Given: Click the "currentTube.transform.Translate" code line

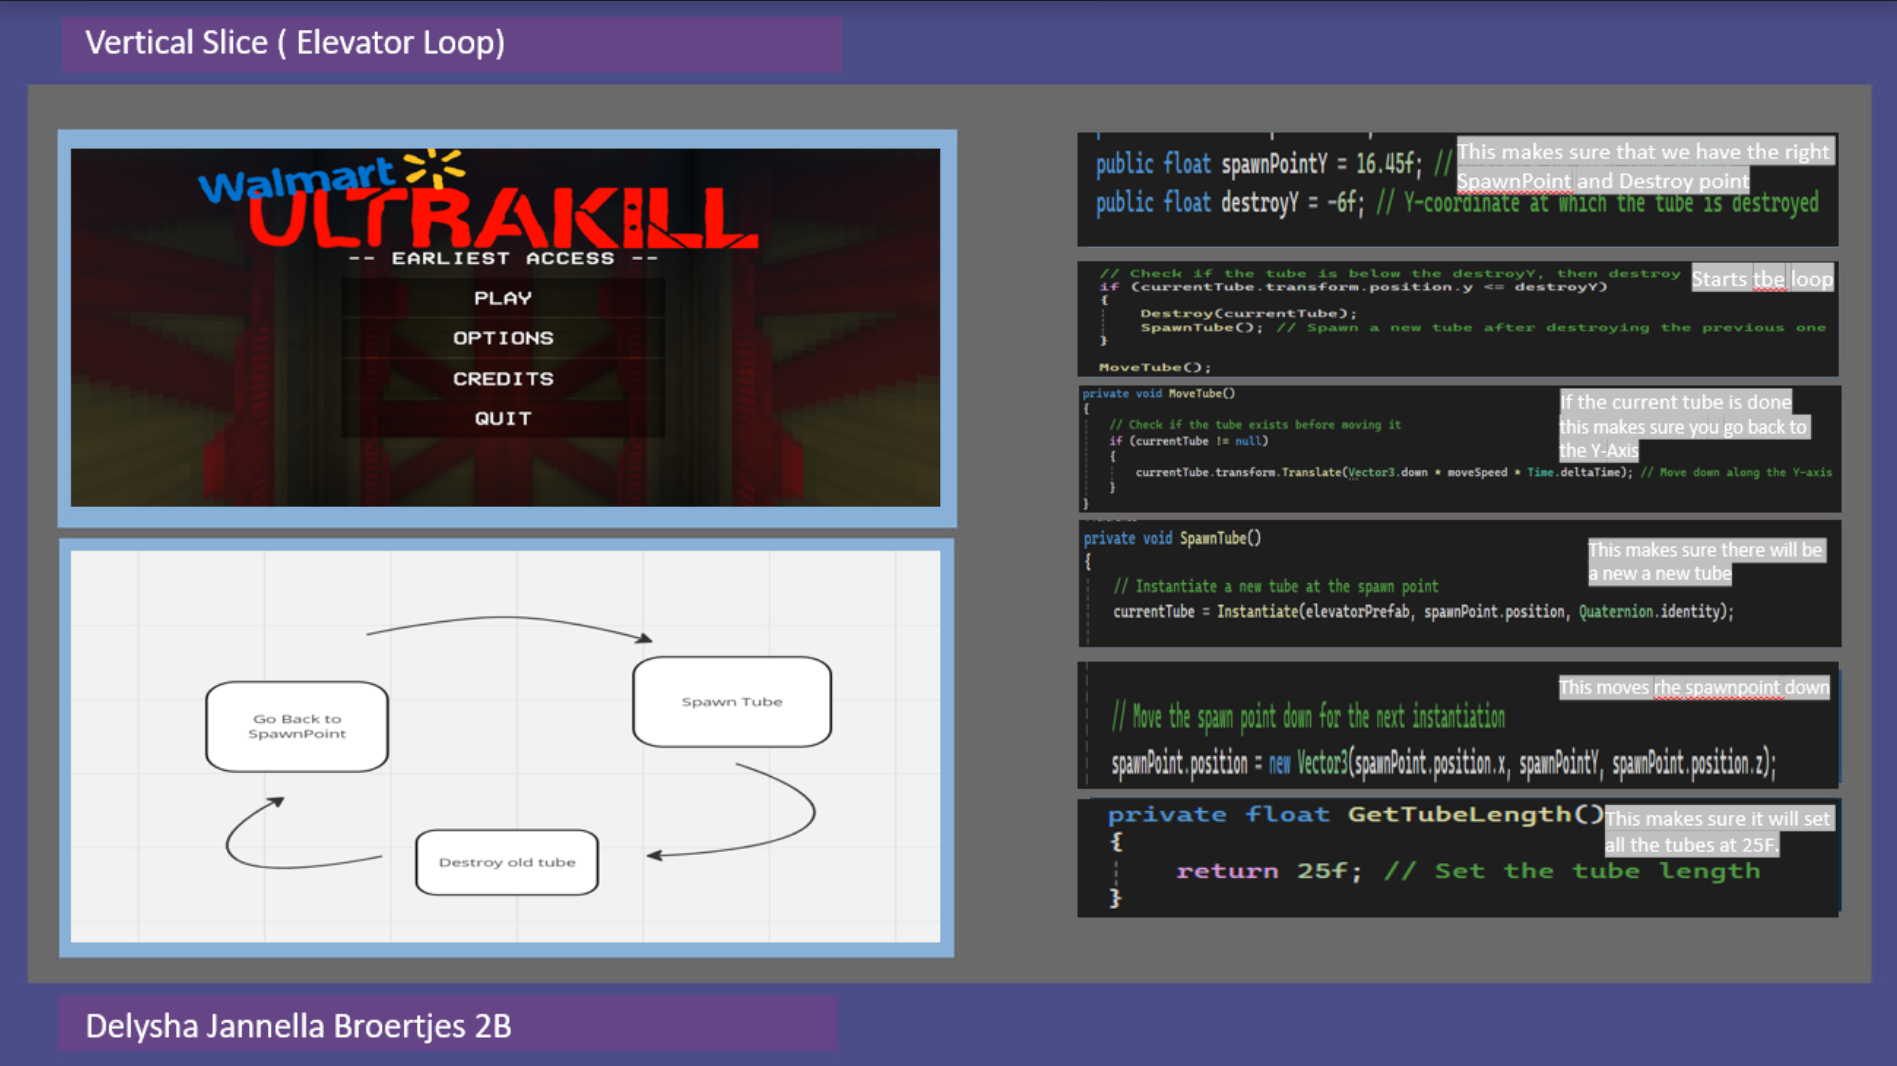Looking at the screenshot, I should 1483,472.
